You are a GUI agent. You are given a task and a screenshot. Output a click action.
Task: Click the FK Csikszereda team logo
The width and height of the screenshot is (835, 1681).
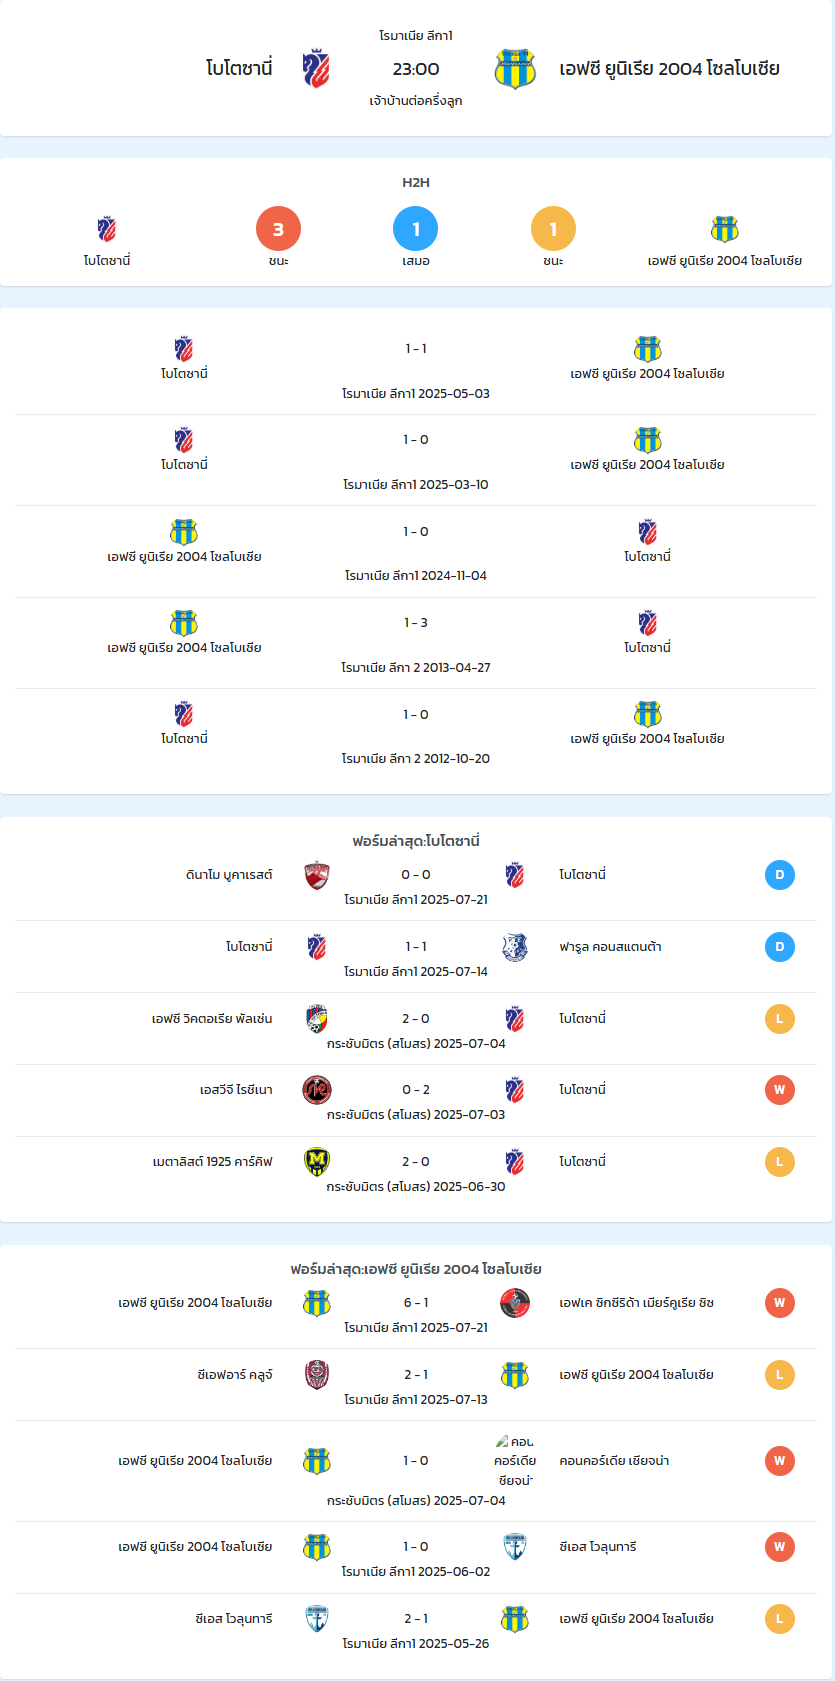(x=515, y=1303)
